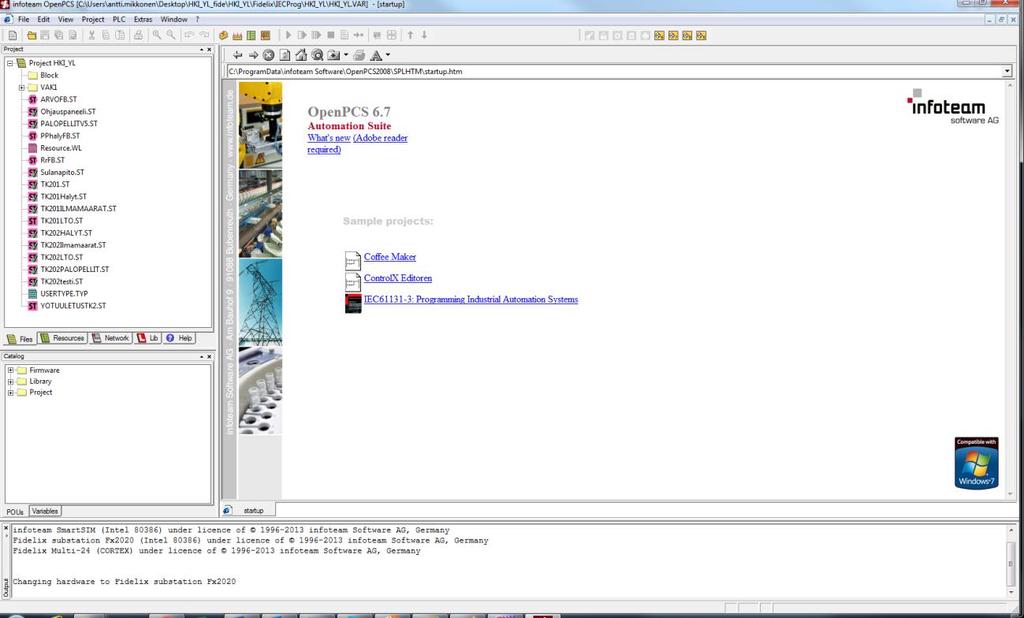The image size is (1024, 618).
Task: Open the Extras menu
Action: tap(143, 20)
